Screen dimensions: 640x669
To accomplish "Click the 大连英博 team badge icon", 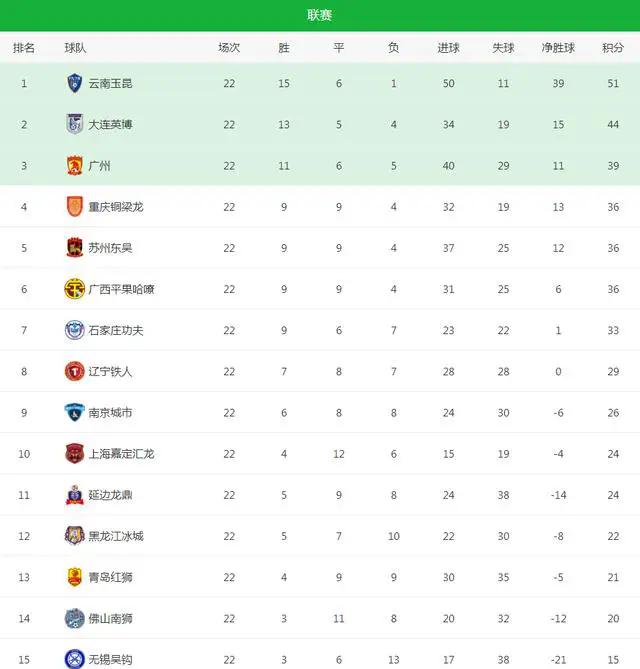I will tap(75, 124).
